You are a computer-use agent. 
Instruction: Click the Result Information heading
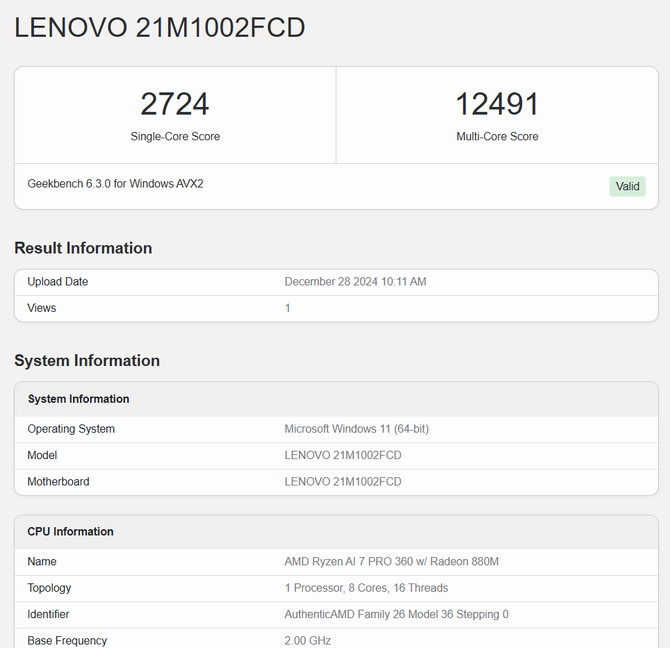pos(83,248)
